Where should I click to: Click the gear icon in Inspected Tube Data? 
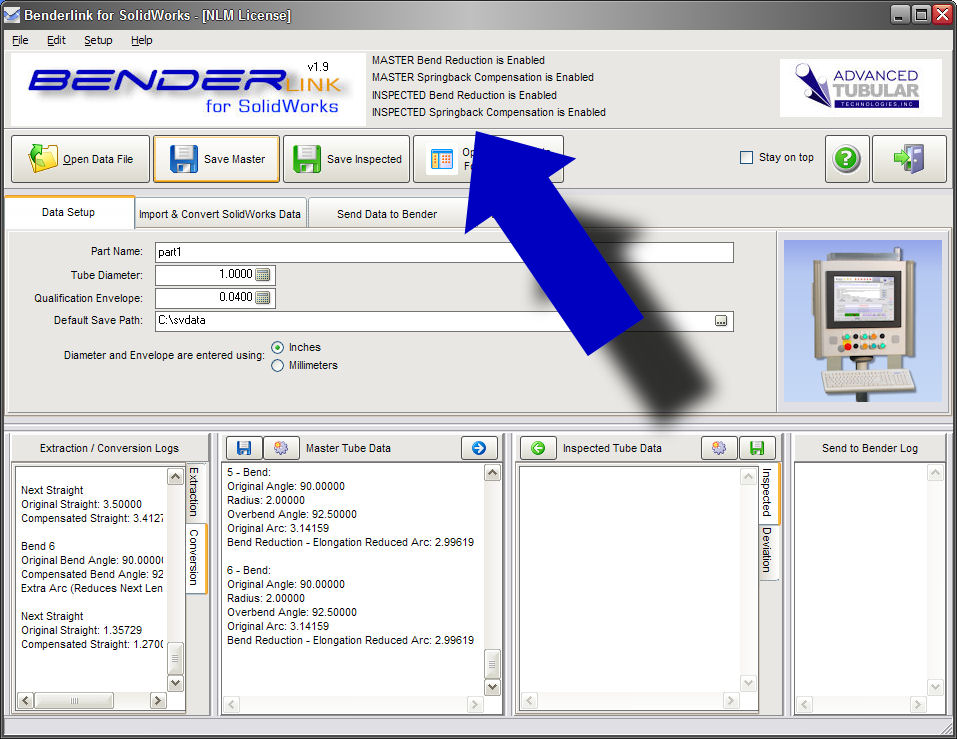[x=718, y=448]
